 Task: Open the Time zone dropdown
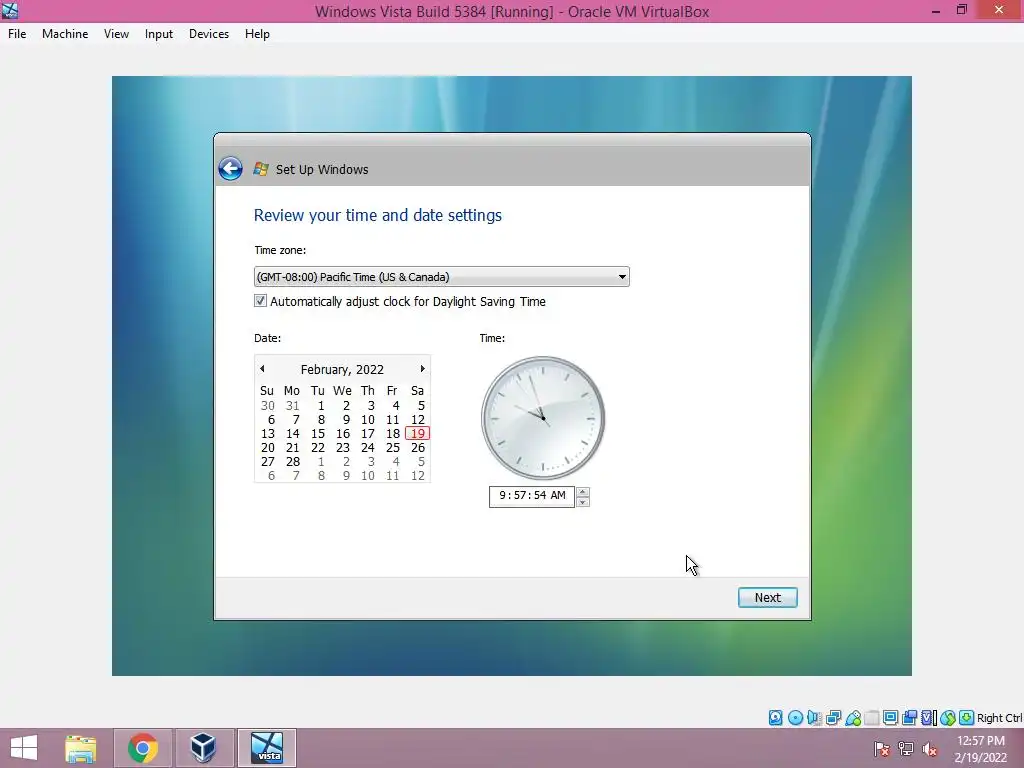[x=441, y=277]
